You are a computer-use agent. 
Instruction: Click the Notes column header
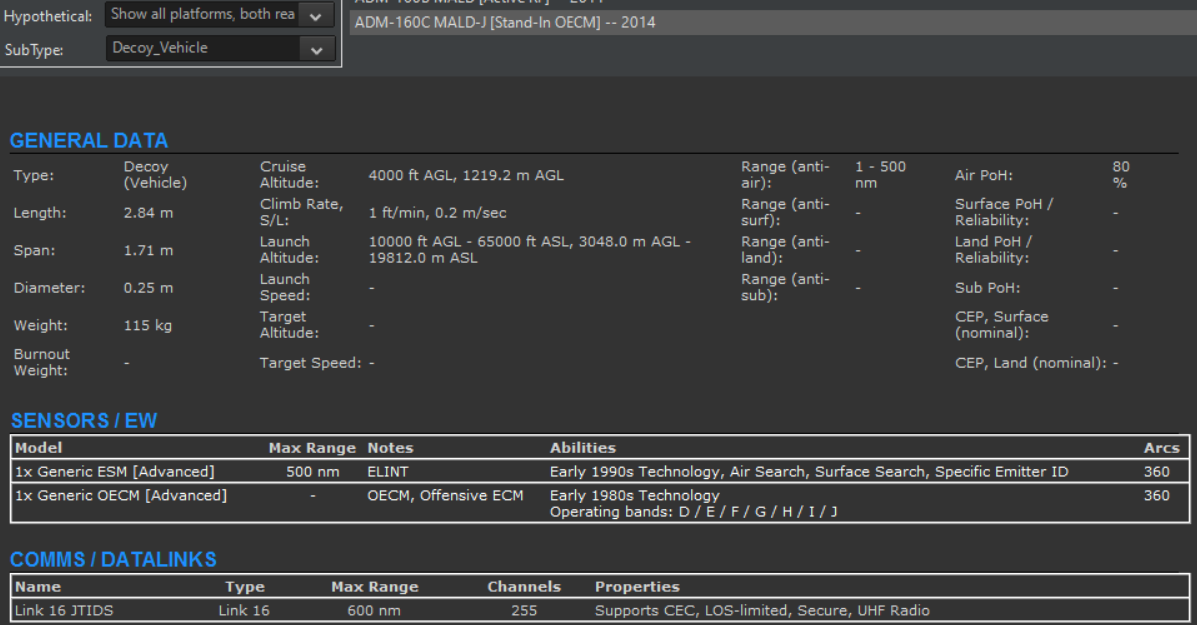390,448
